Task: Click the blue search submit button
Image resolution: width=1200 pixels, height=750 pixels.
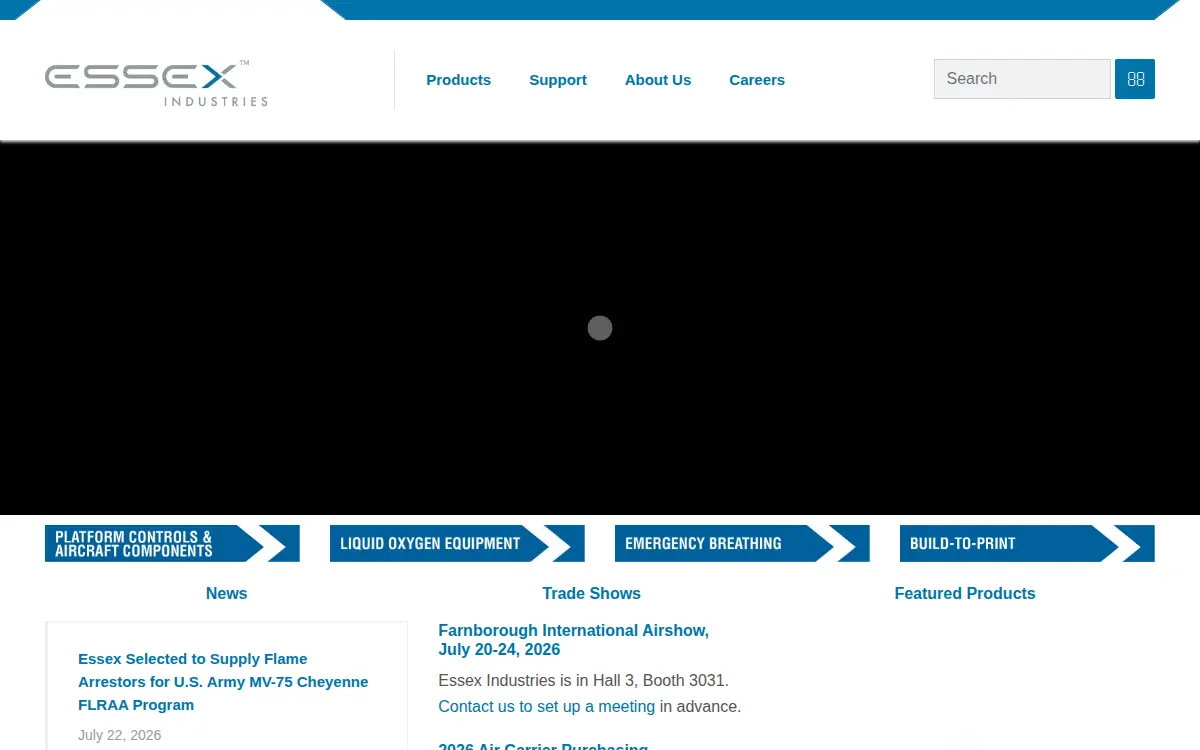Action: coord(1135,79)
